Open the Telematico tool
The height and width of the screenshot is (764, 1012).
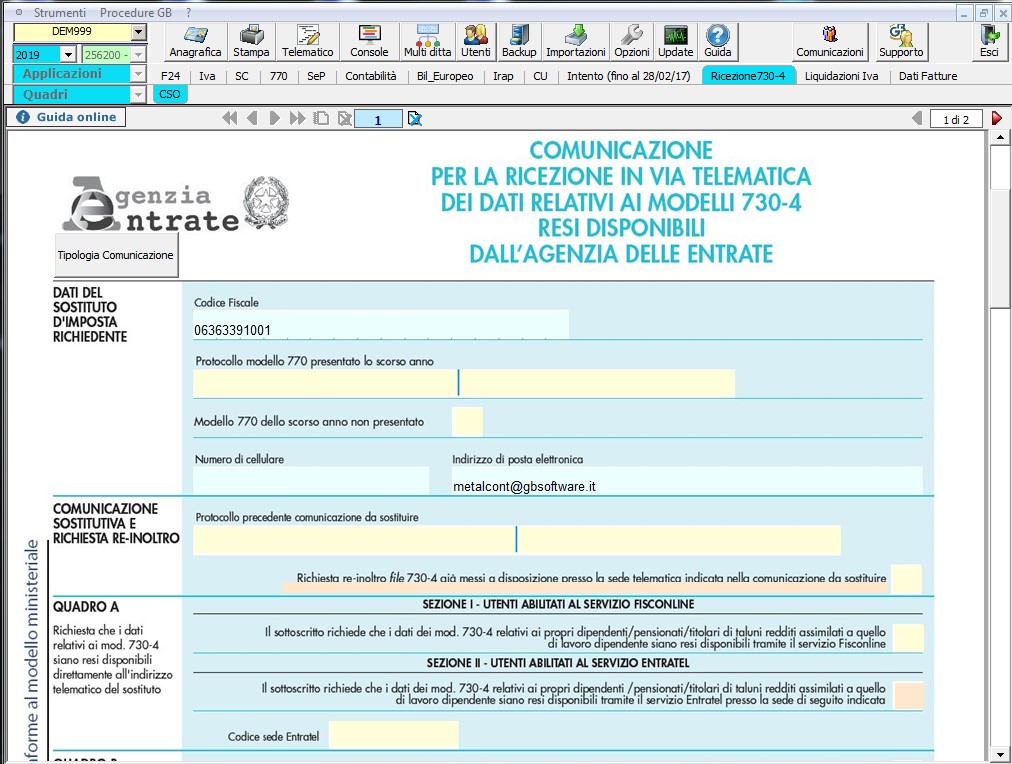pyautogui.click(x=307, y=41)
